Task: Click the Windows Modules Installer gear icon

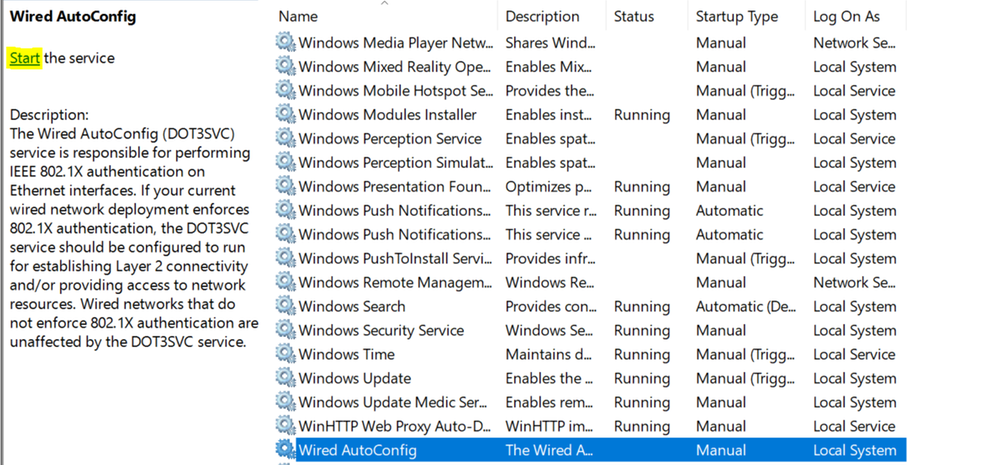Action: [286, 114]
